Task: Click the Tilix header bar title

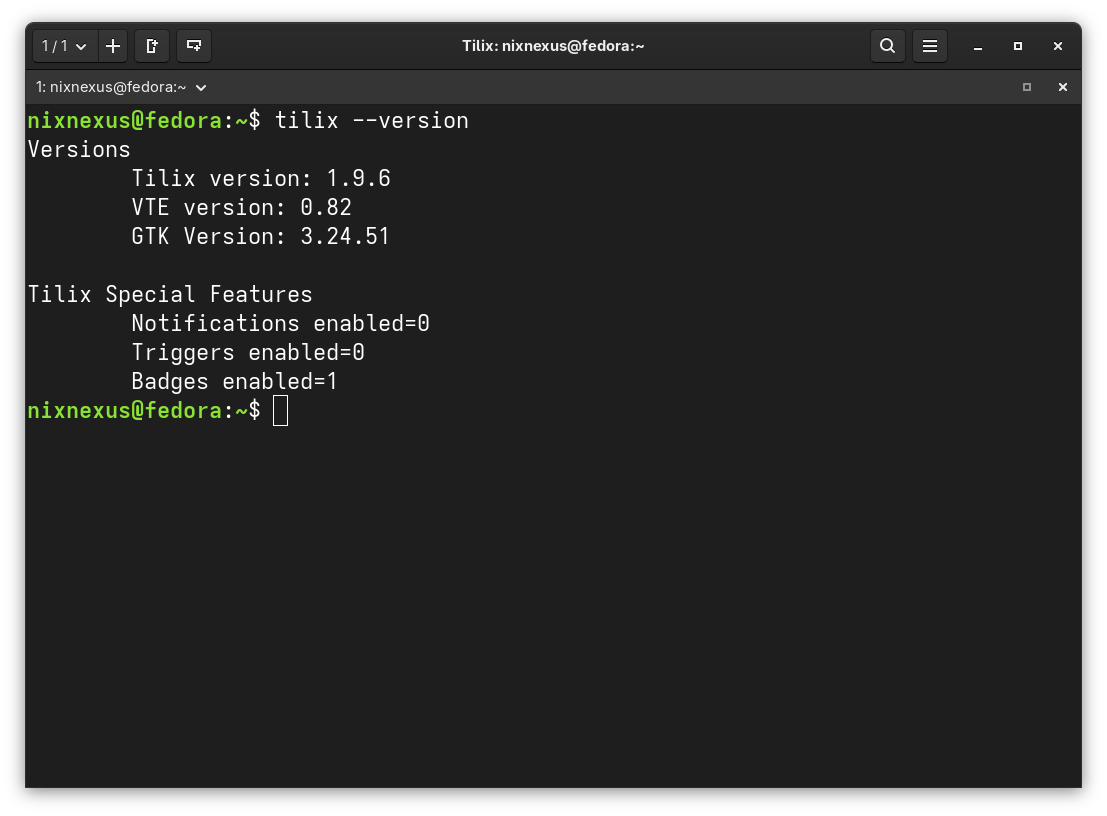Action: click(553, 46)
